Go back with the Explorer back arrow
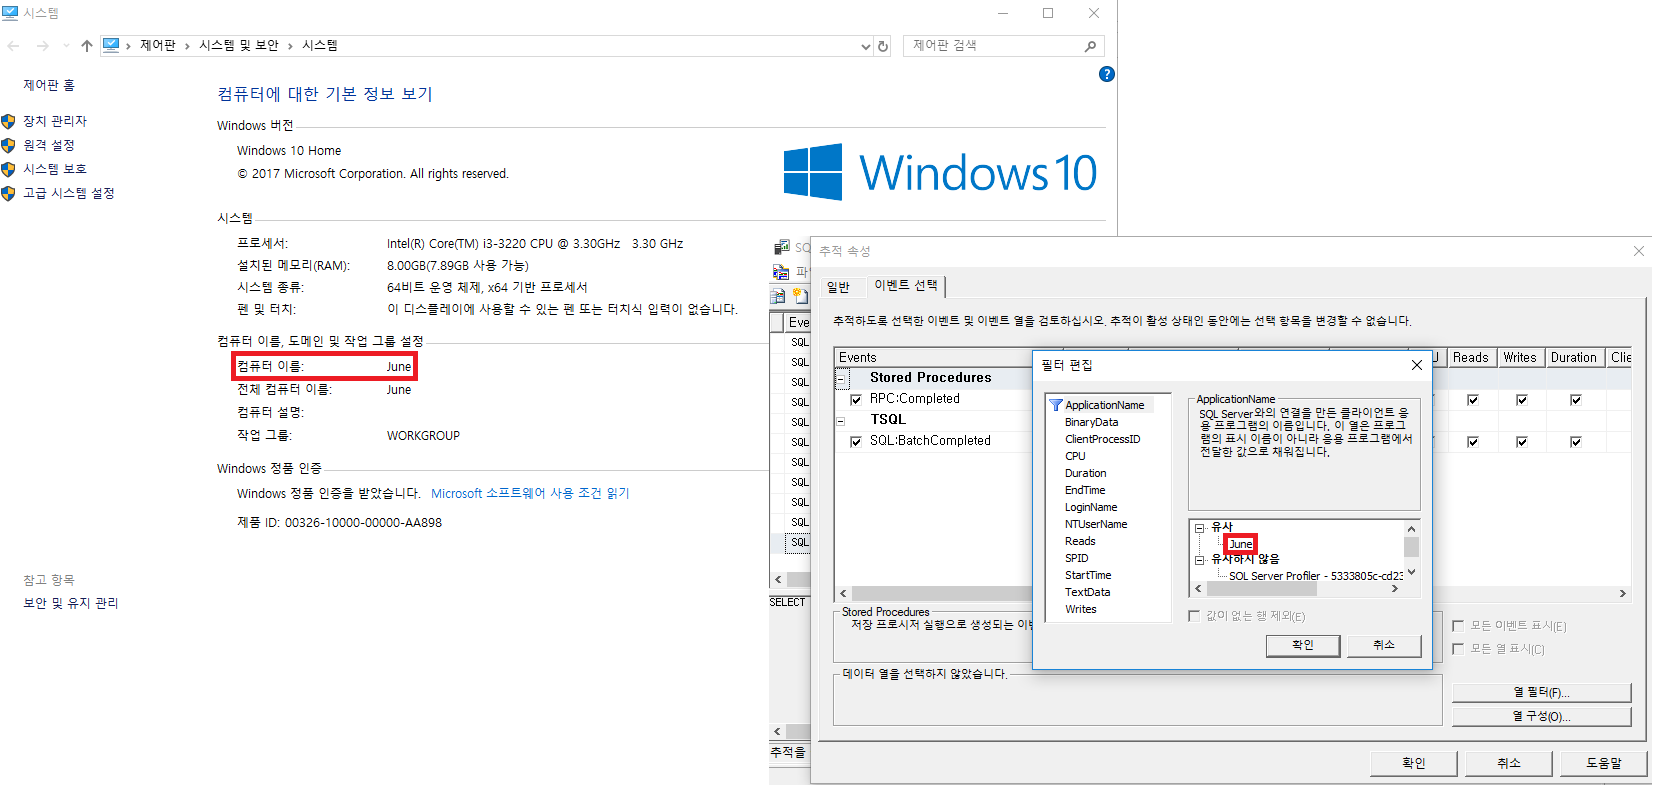Viewport: 1654px width, 790px height. coord(13,46)
